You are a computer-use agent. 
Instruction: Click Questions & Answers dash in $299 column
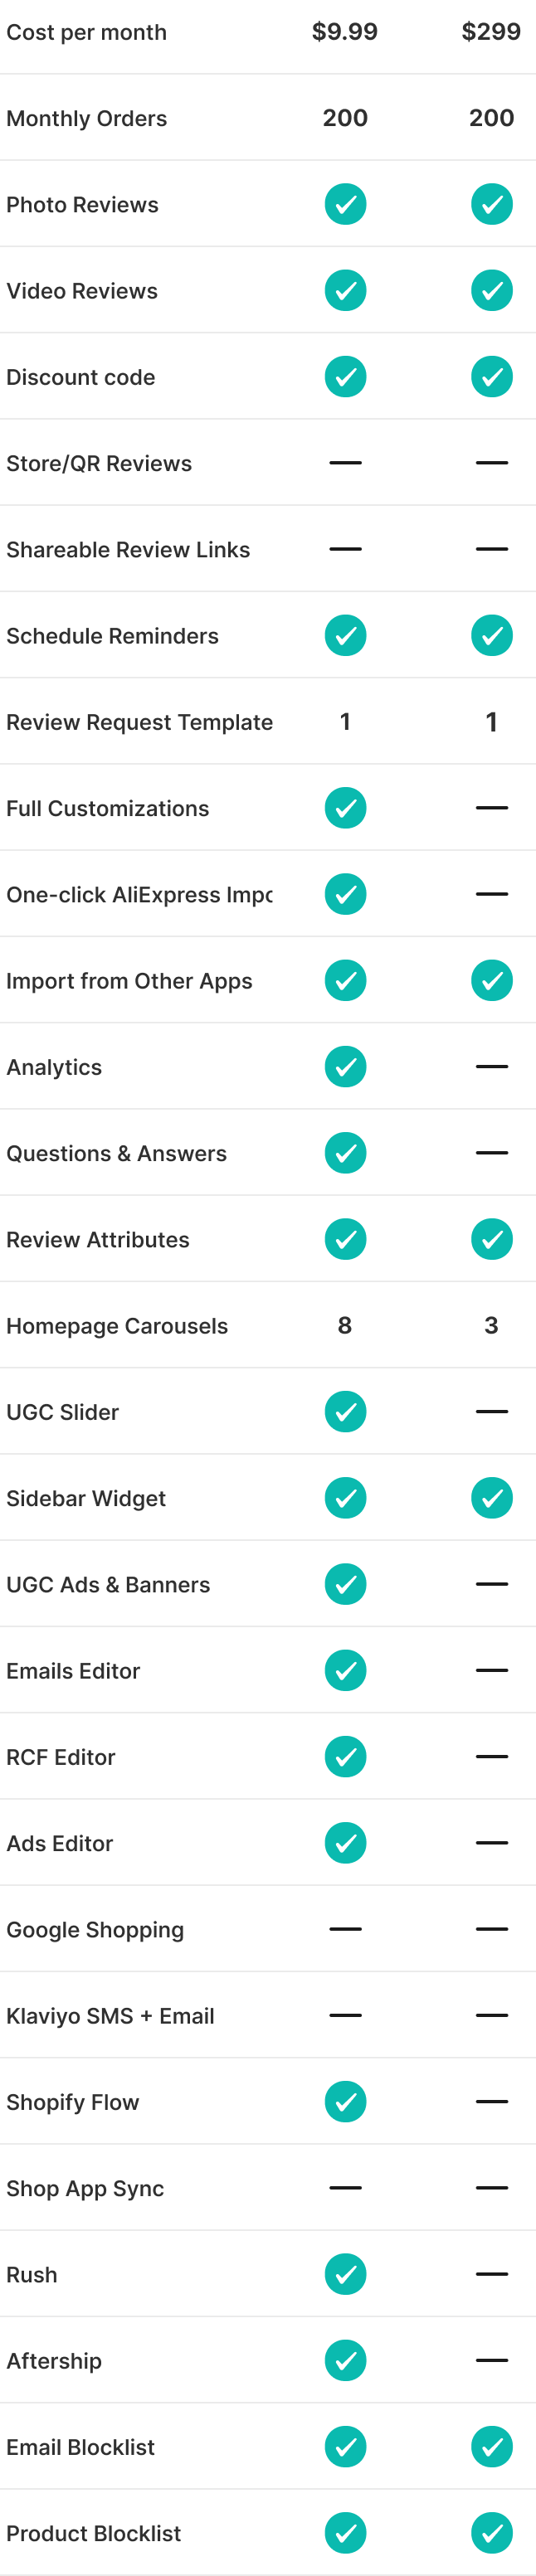(x=492, y=1153)
